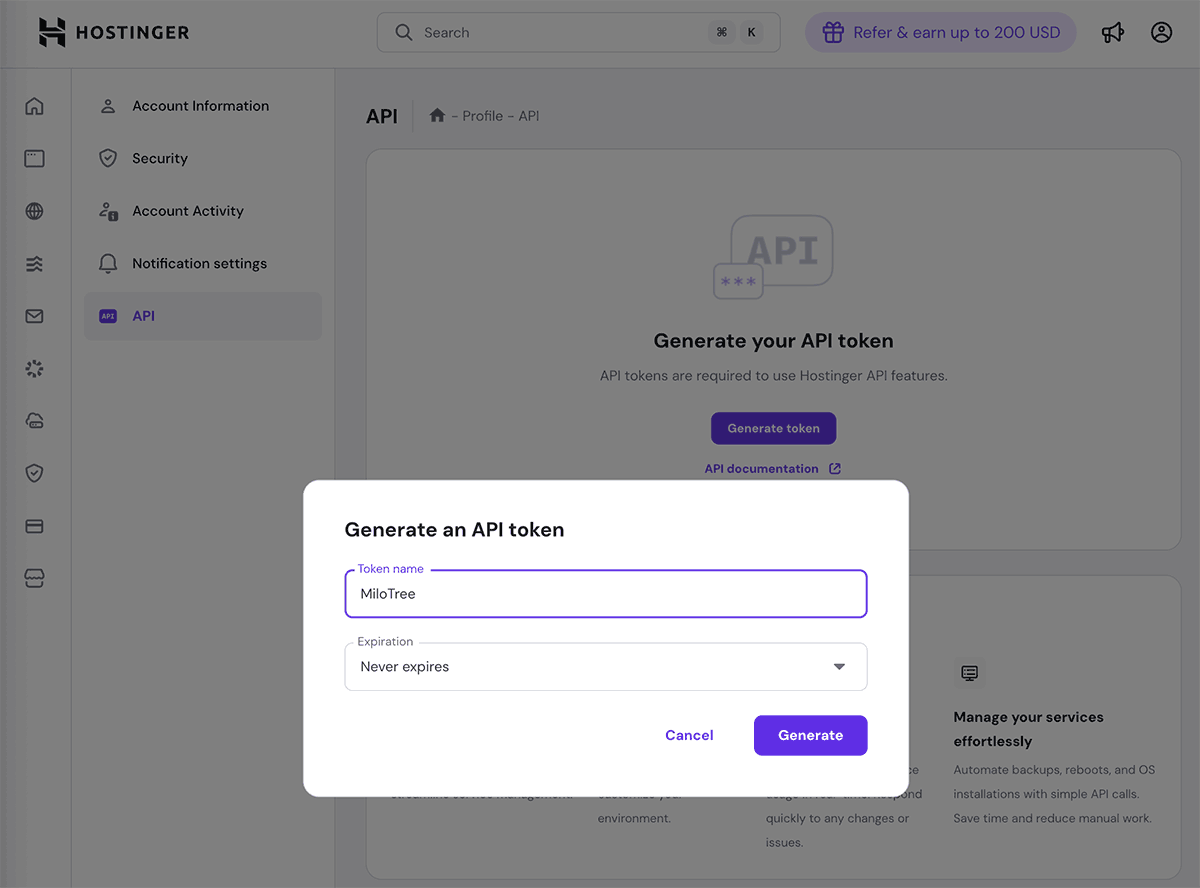Image resolution: width=1200 pixels, height=888 pixels.
Task: Click the Token name input field
Action: (x=605, y=594)
